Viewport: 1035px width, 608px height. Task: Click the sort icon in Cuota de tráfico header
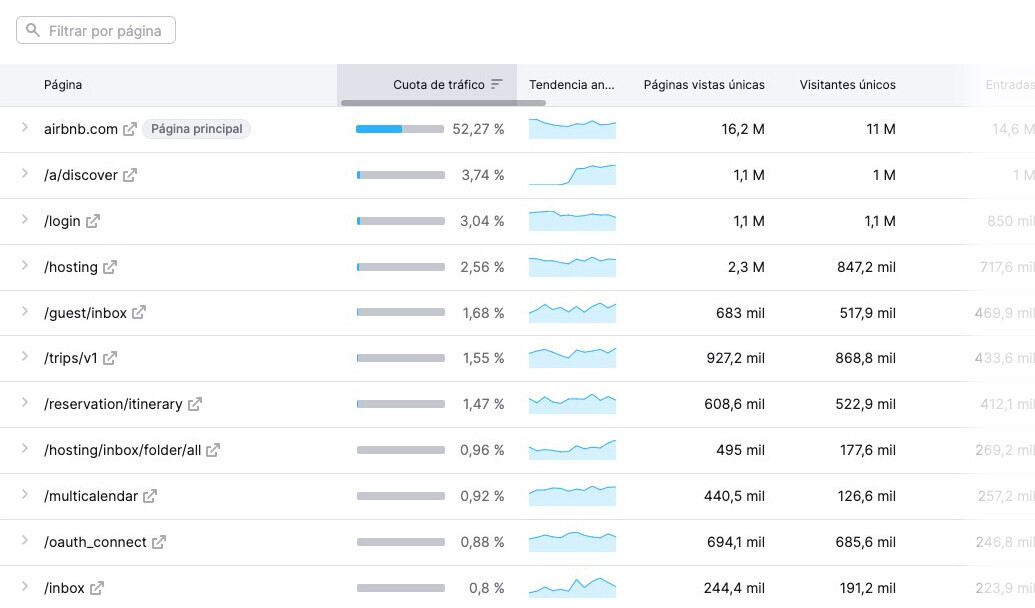[x=497, y=85]
